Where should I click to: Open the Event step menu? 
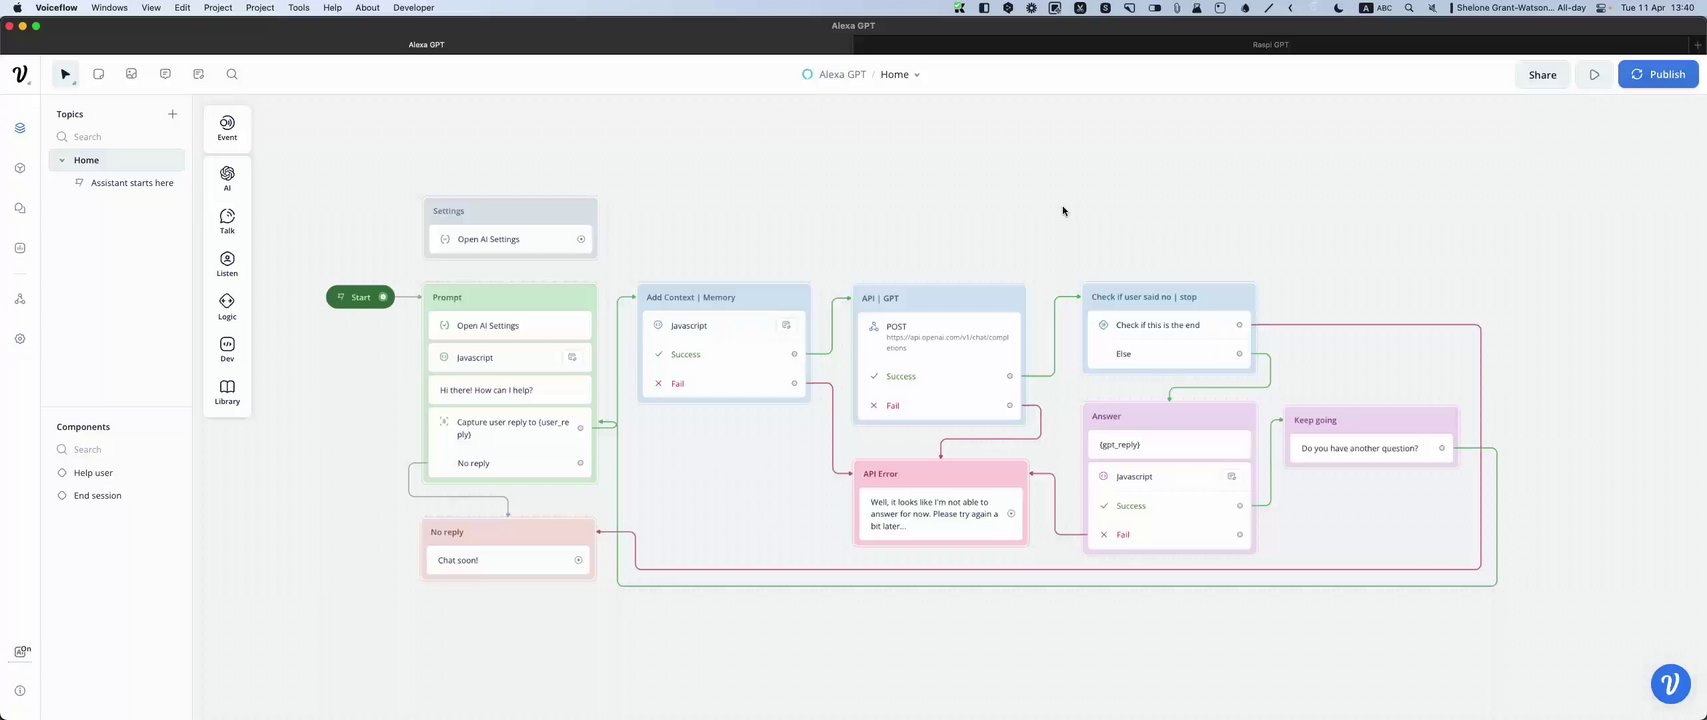(227, 128)
